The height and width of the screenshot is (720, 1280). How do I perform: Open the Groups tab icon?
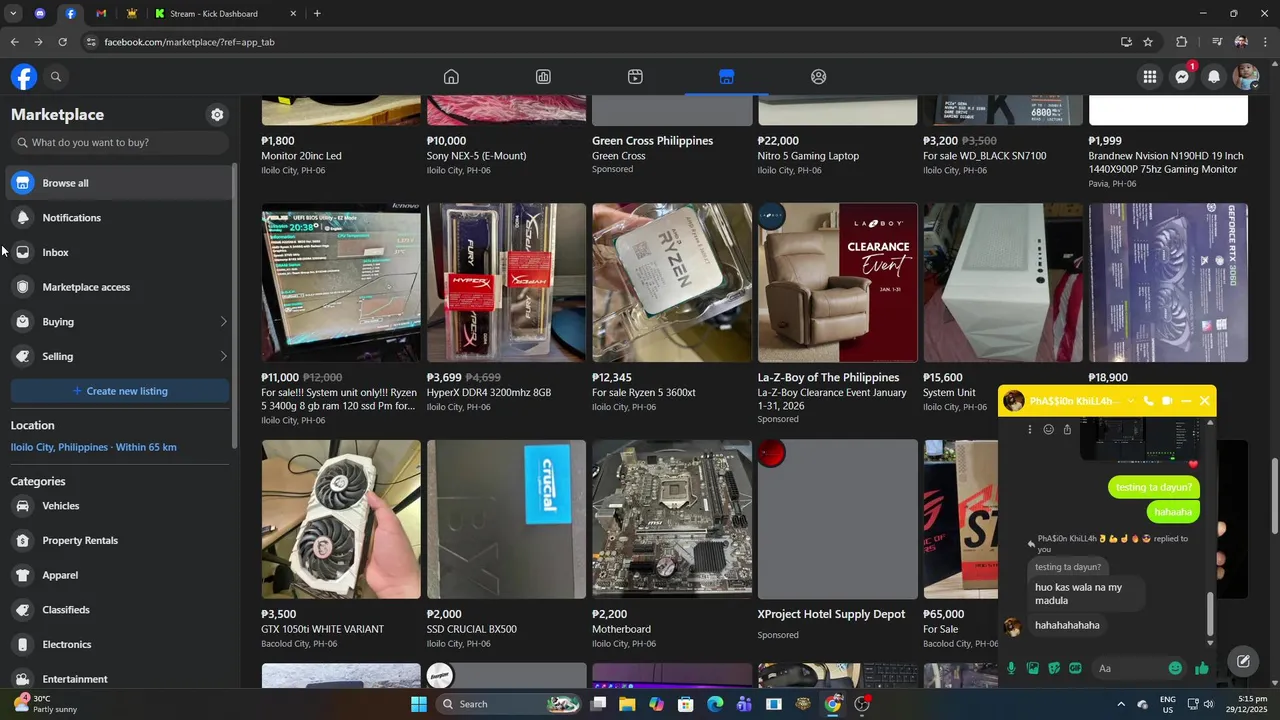tap(819, 77)
